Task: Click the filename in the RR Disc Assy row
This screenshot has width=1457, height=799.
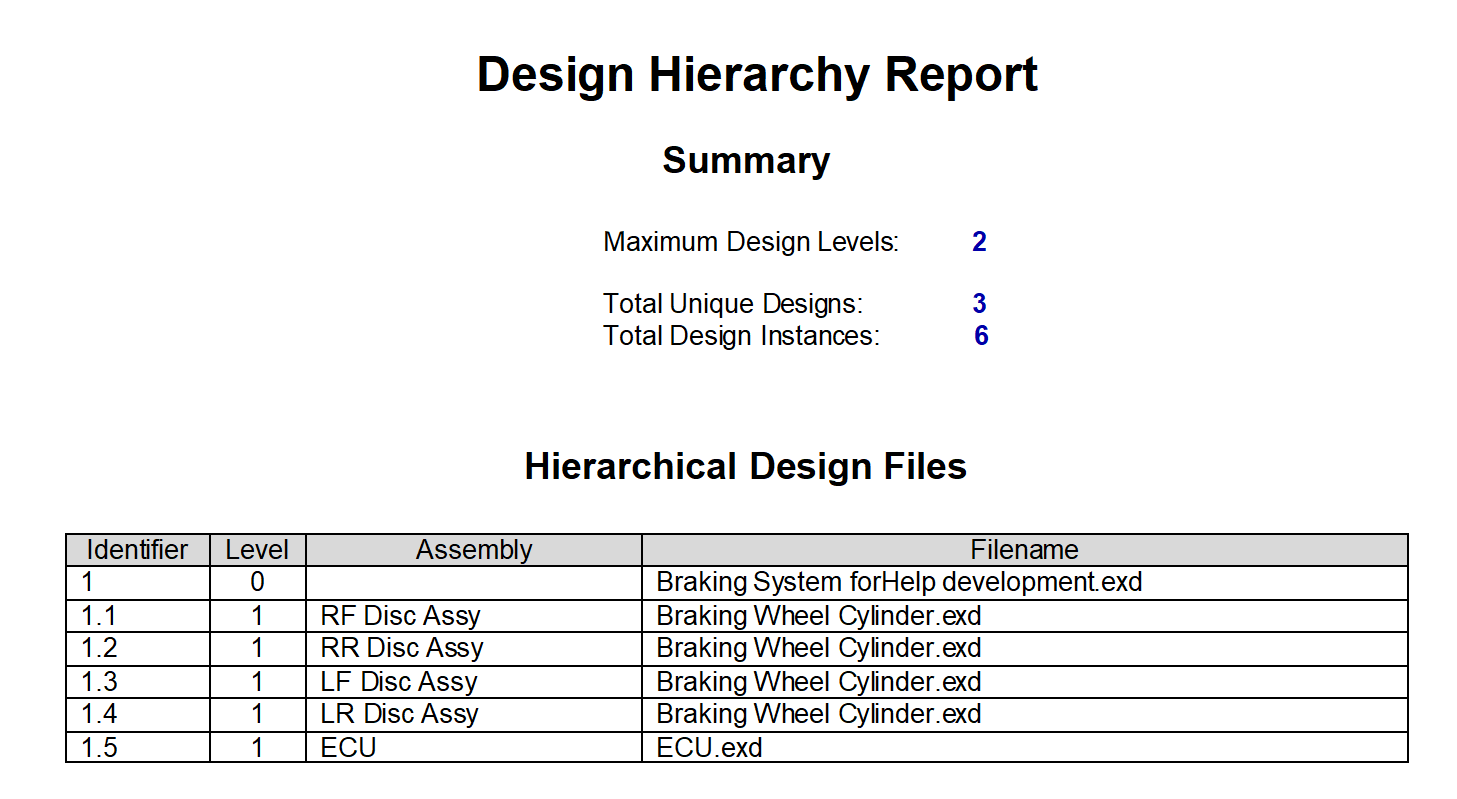Action: 1025,649
